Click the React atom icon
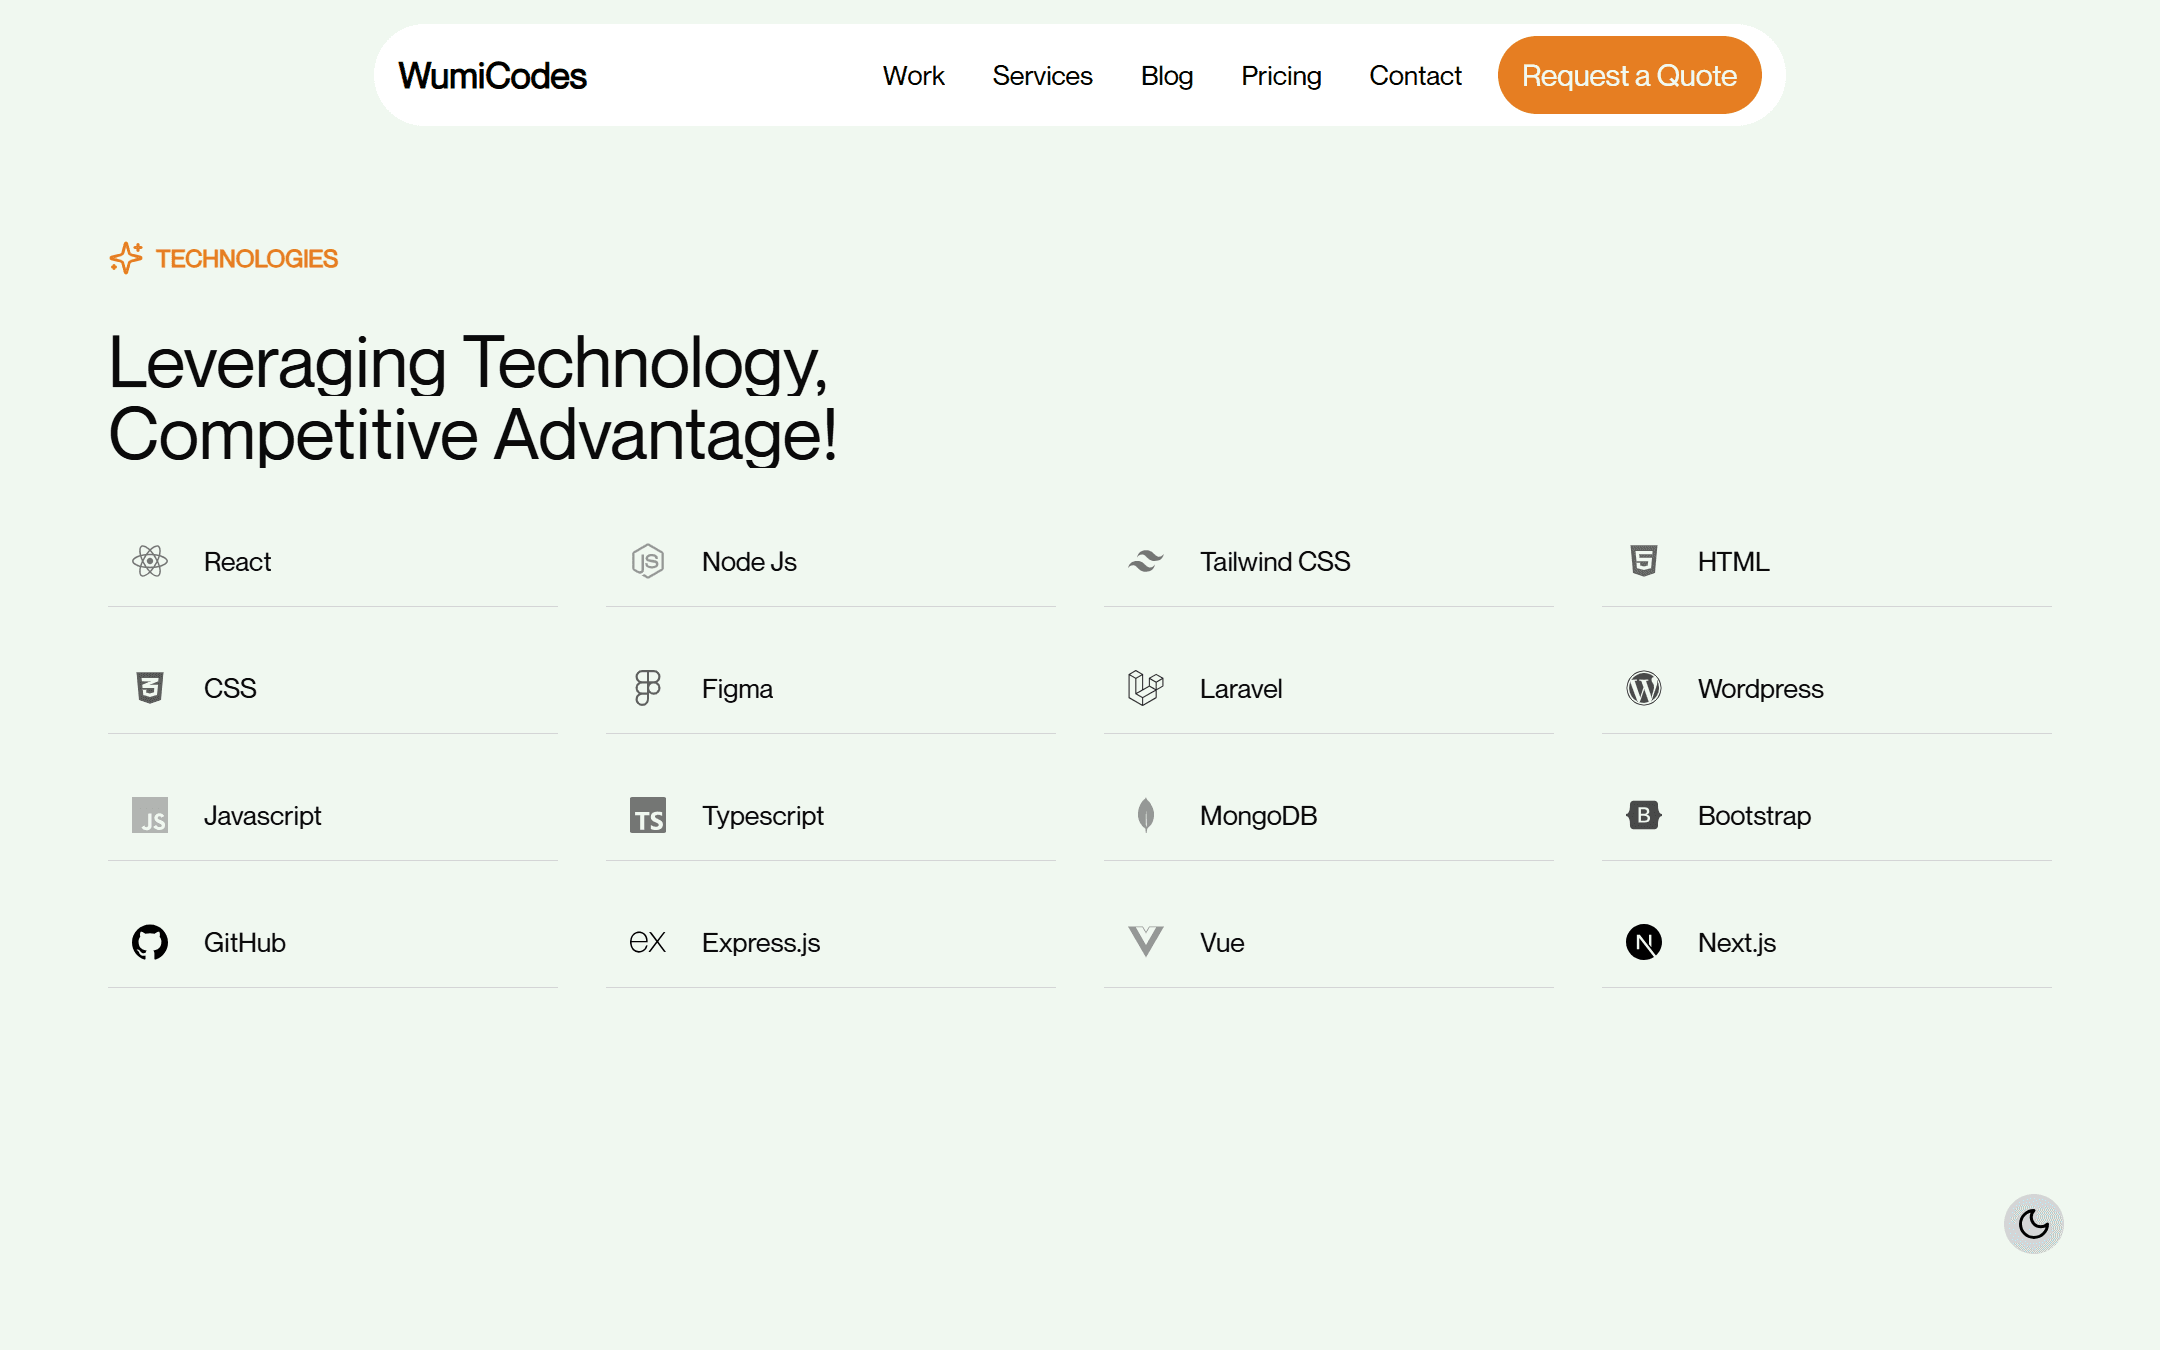 pos(150,561)
